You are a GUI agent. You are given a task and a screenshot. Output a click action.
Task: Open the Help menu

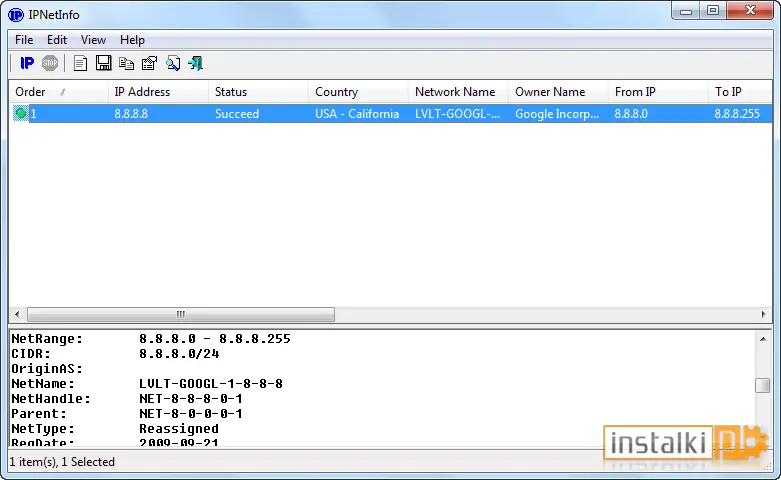tap(132, 40)
